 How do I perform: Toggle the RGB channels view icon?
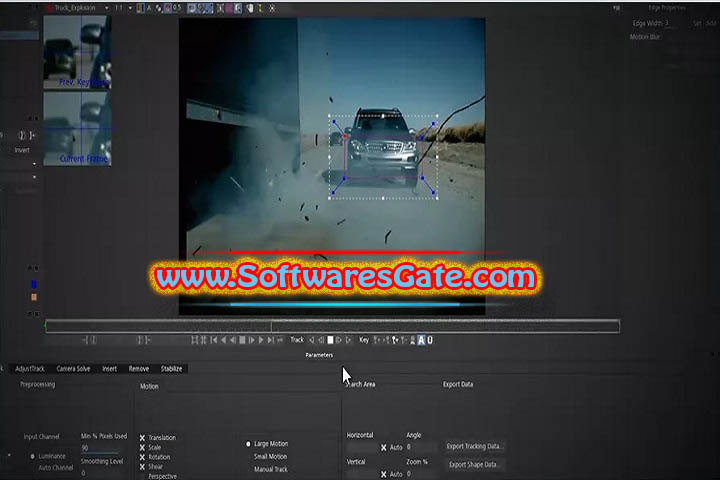[x=140, y=8]
